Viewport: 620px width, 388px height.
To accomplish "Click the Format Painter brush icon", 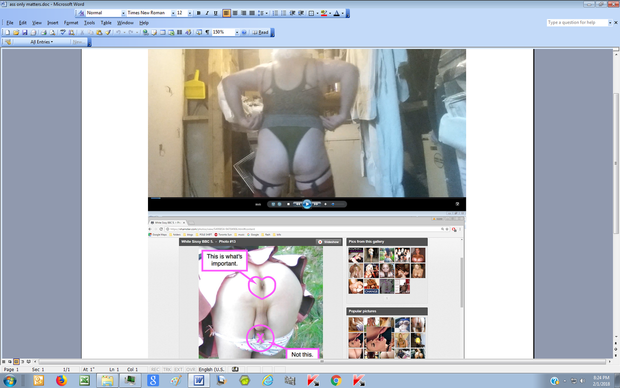I will click(108, 32).
